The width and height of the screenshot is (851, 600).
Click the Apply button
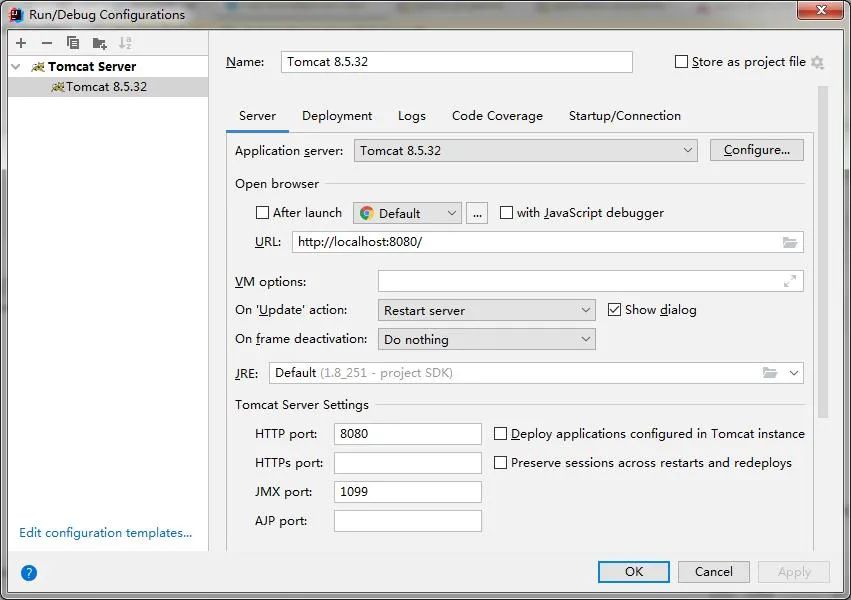[x=794, y=572]
